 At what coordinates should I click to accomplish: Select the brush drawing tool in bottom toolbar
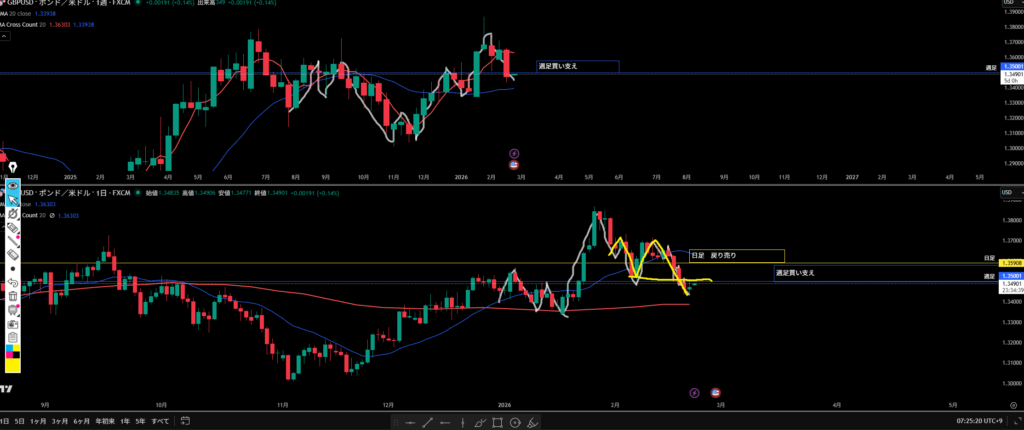[x=483, y=423]
